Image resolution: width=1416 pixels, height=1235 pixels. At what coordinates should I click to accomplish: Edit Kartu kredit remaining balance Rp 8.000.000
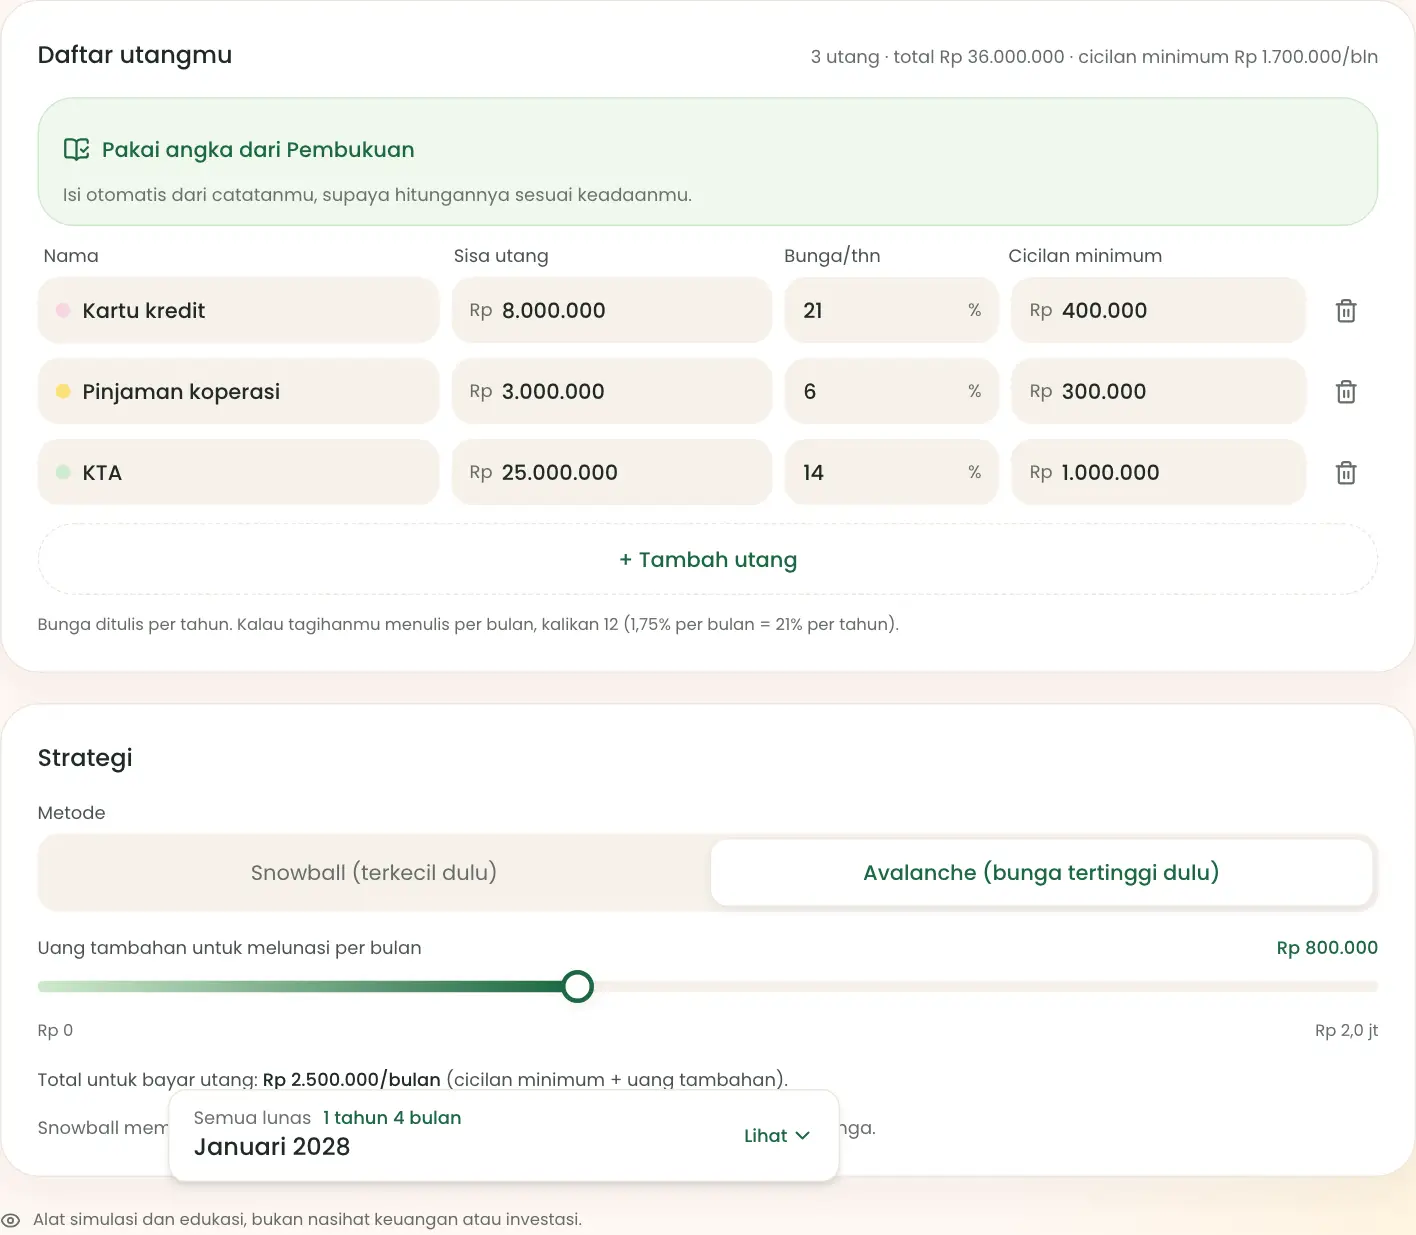pos(612,311)
